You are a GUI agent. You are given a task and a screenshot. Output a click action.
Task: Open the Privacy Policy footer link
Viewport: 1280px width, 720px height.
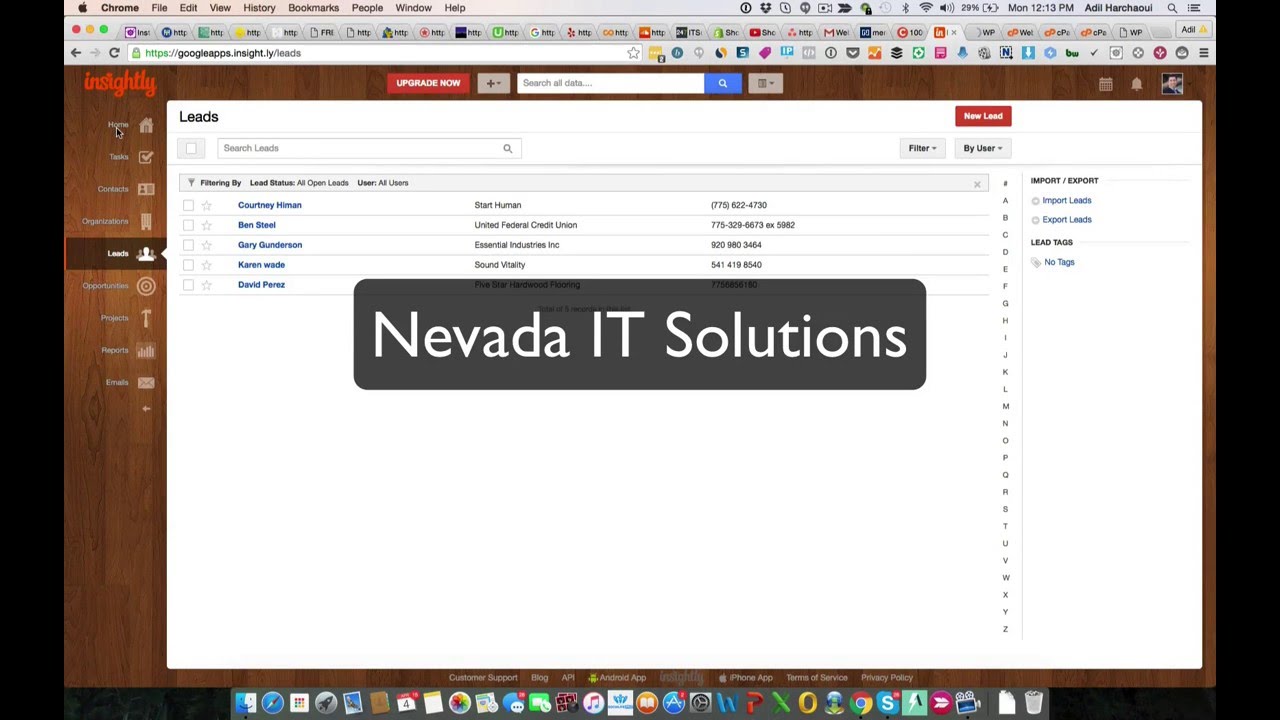[886, 678]
